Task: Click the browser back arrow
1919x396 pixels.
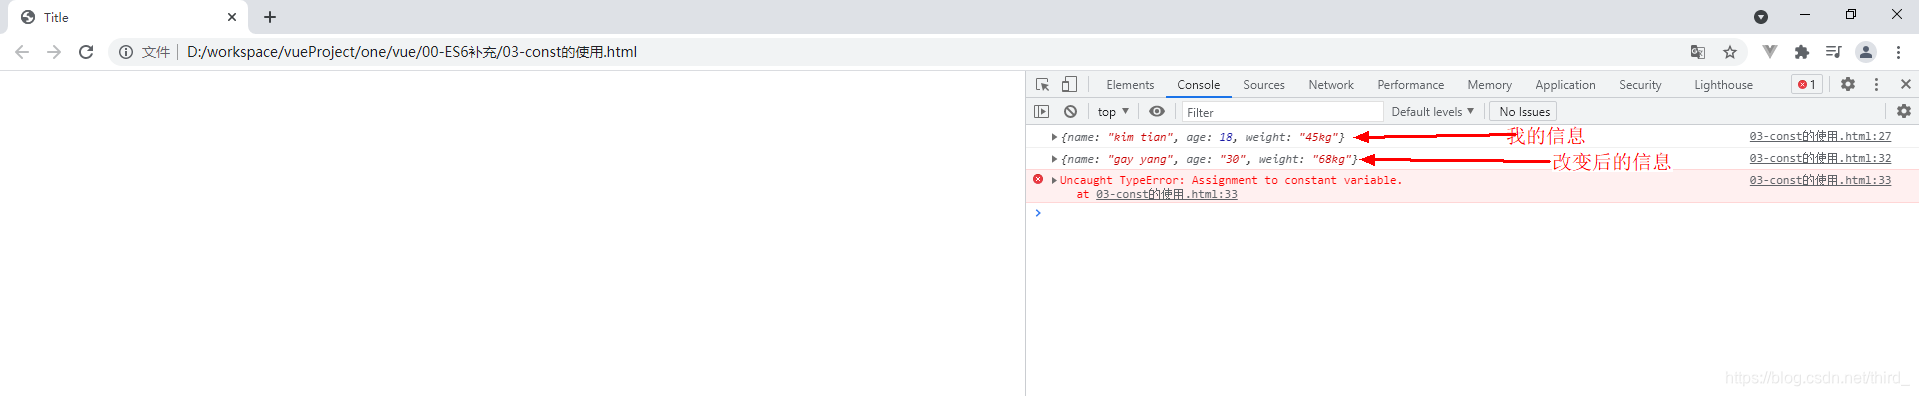Action: pos(22,52)
